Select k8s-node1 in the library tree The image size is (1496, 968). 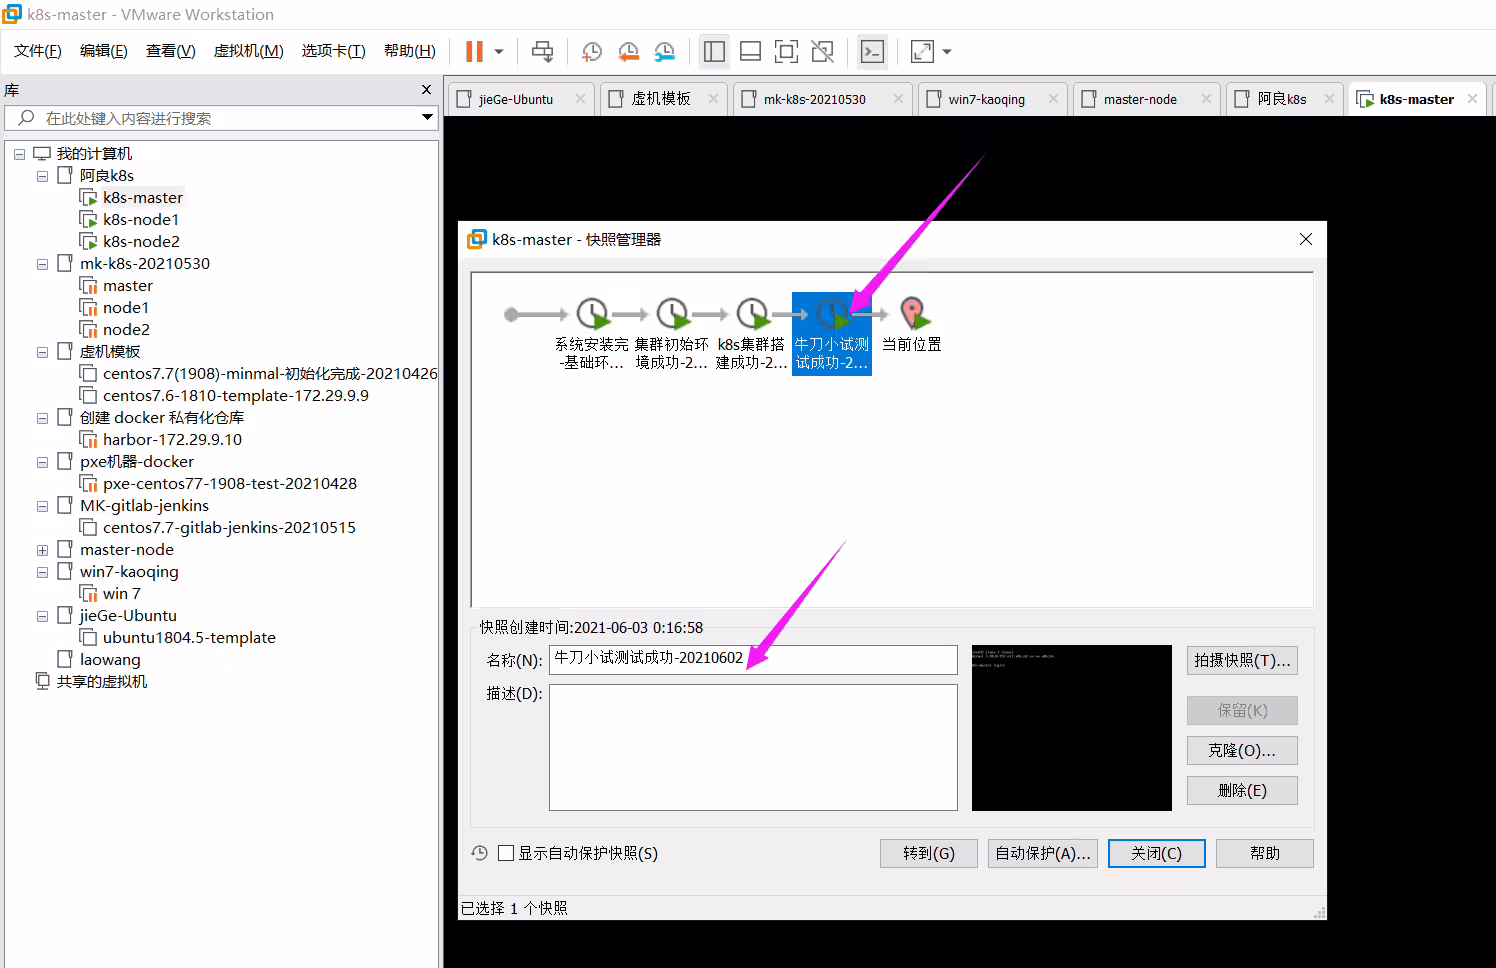pos(141,220)
